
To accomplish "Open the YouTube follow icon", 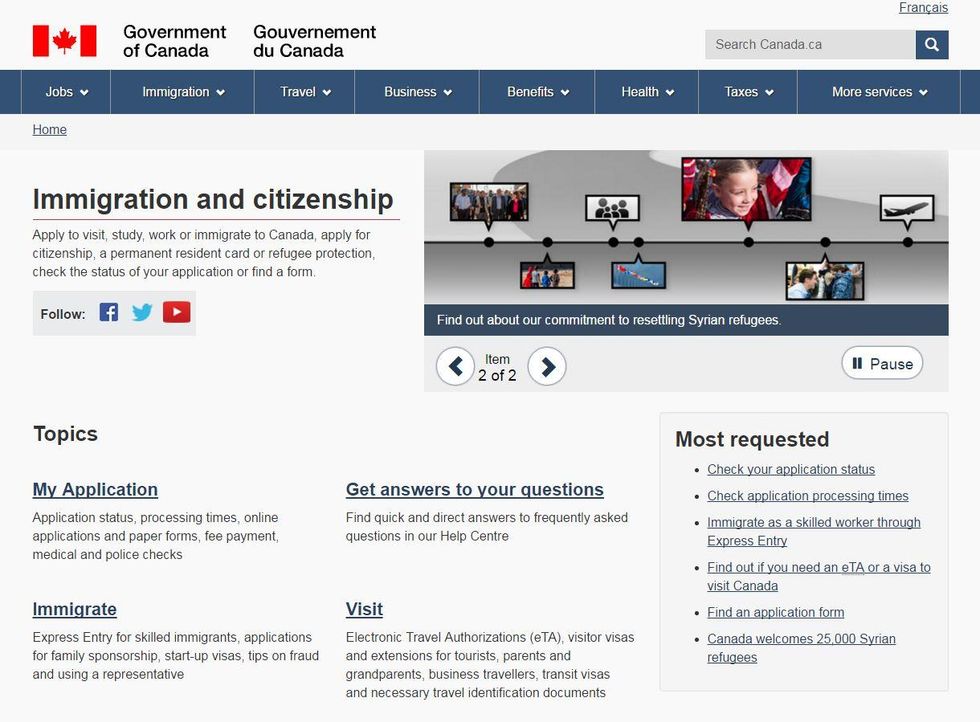I will point(176,312).
